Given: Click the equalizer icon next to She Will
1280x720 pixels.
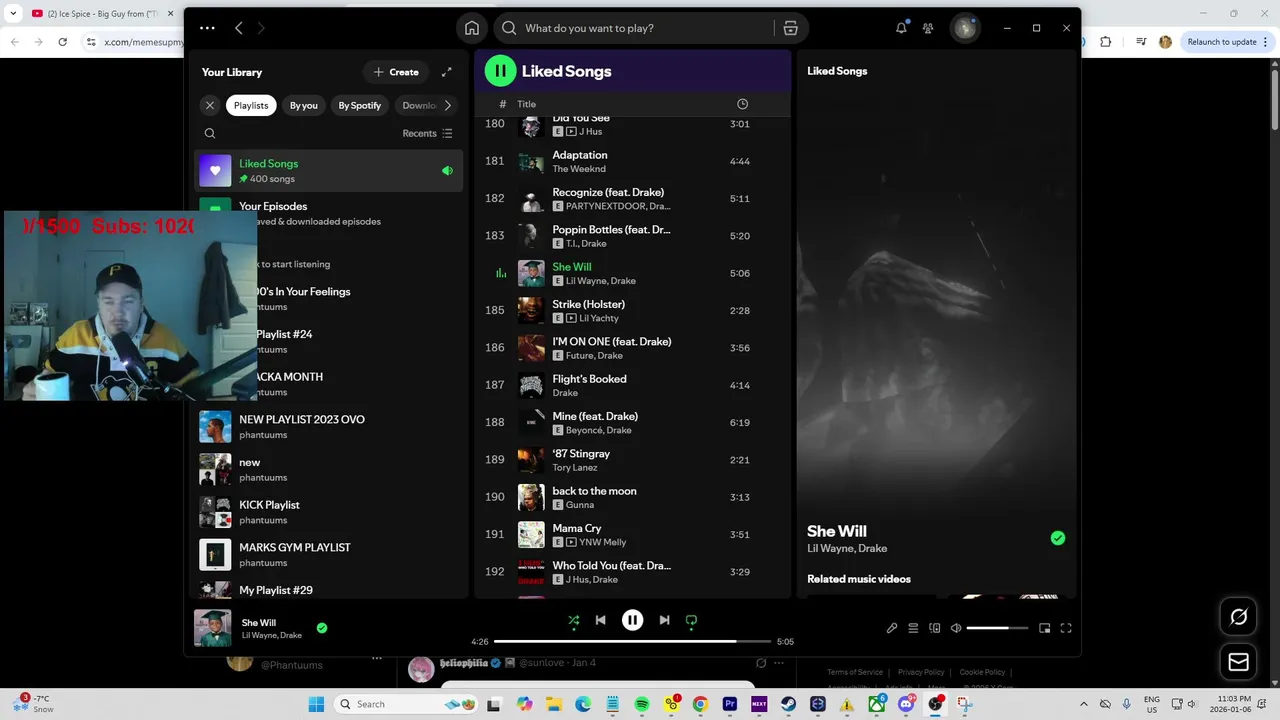Looking at the screenshot, I should pyautogui.click(x=501, y=273).
